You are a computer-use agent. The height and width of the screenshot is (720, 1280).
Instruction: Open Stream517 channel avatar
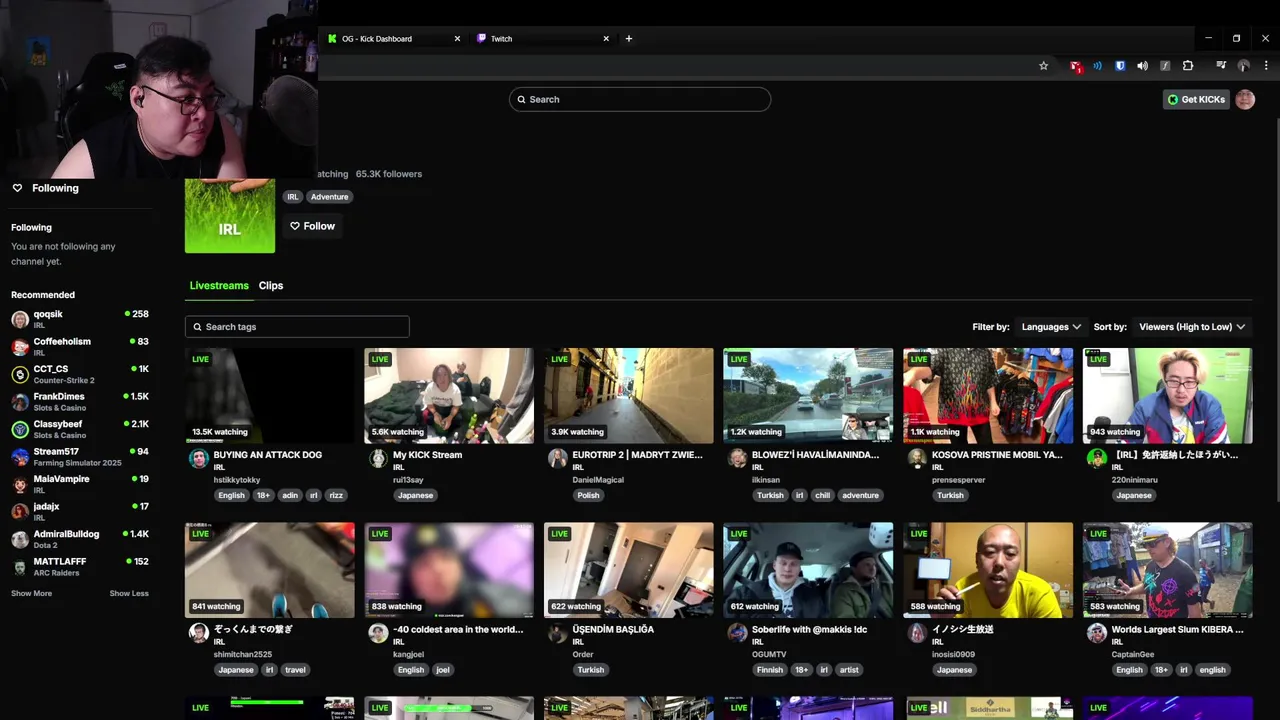(20, 457)
